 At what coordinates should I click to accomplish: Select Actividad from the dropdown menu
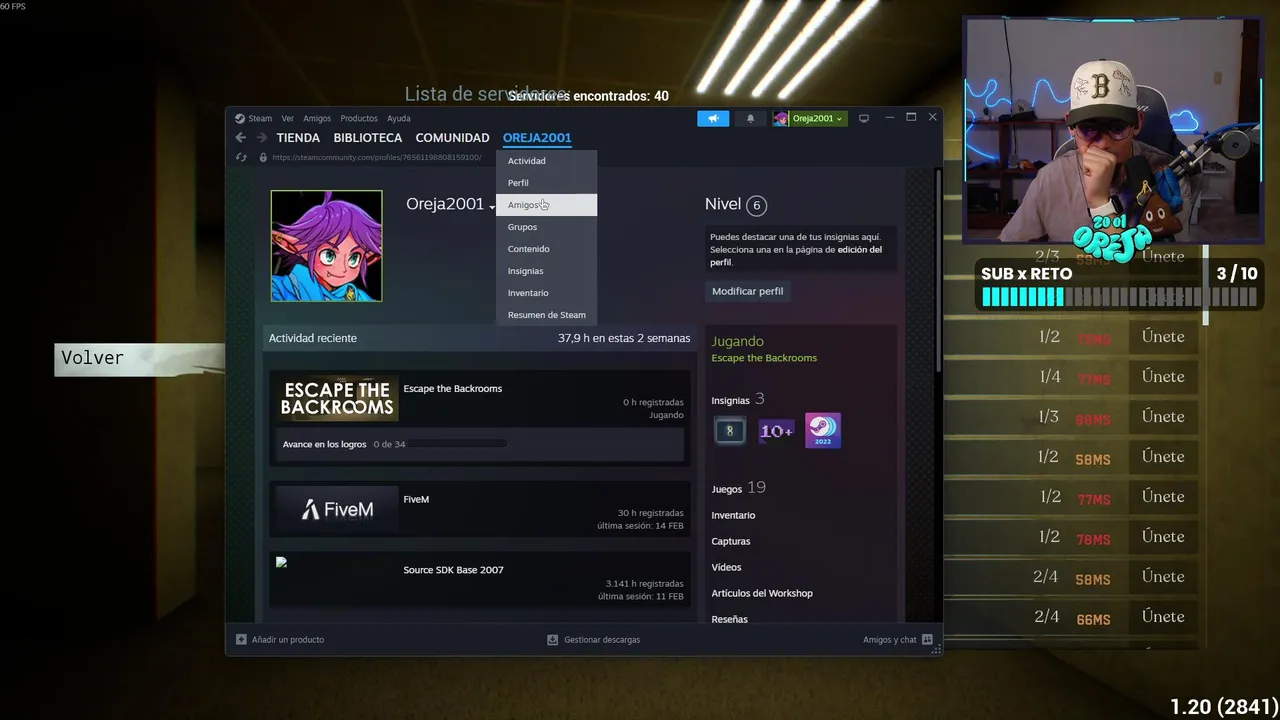[546, 161]
